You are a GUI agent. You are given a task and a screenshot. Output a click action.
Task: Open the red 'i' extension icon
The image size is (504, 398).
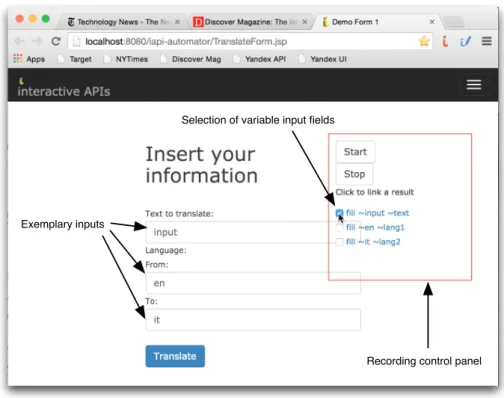tap(445, 41)
